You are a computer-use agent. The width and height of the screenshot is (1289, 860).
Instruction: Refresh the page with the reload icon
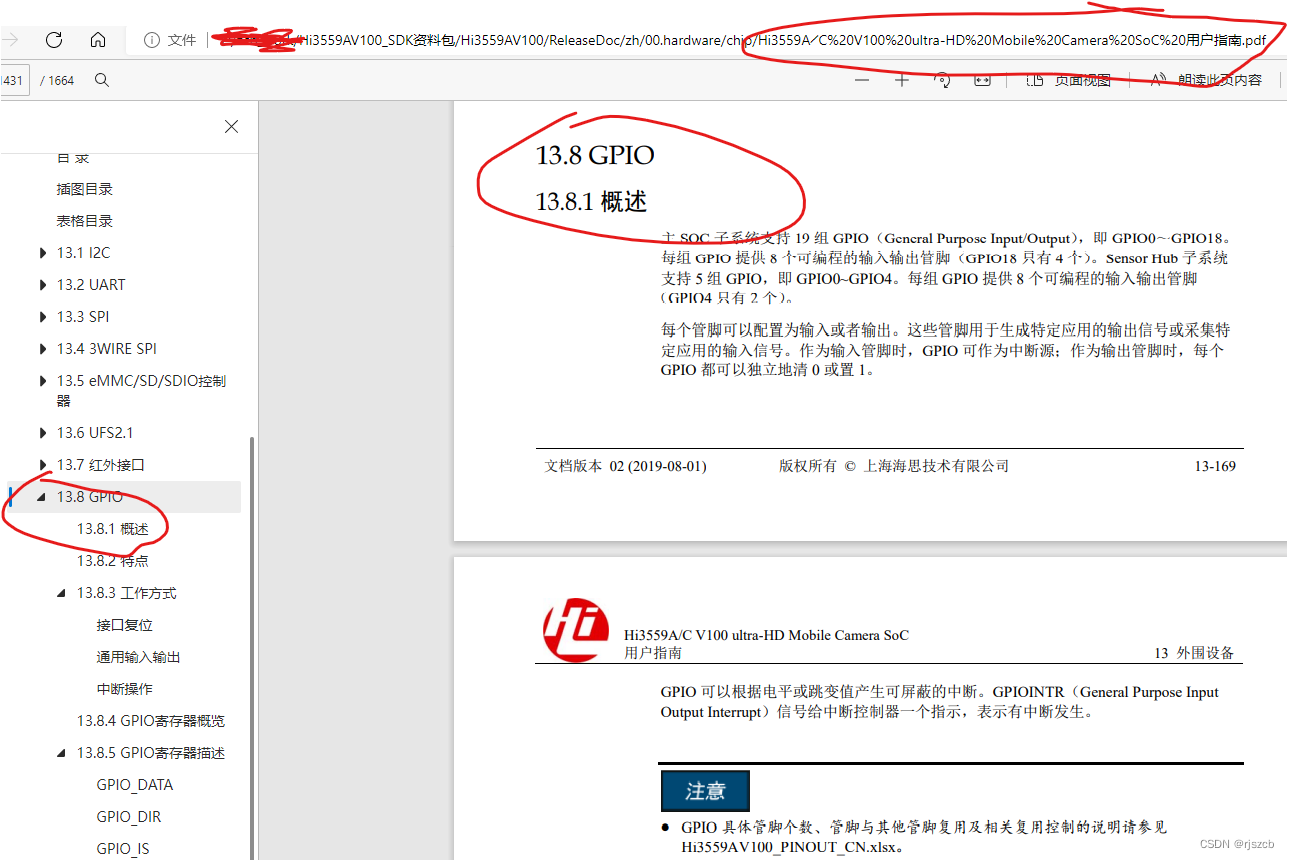coord(53,40)
